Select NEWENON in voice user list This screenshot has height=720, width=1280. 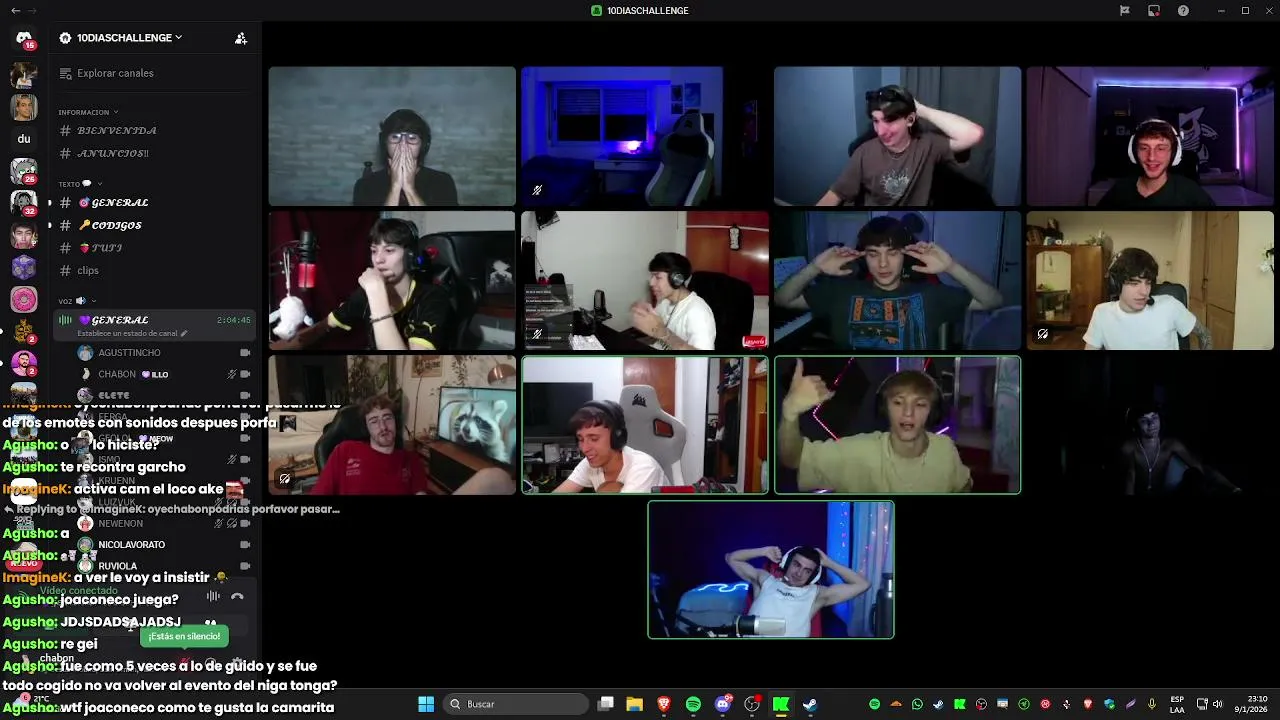click(x=164, y=523)
